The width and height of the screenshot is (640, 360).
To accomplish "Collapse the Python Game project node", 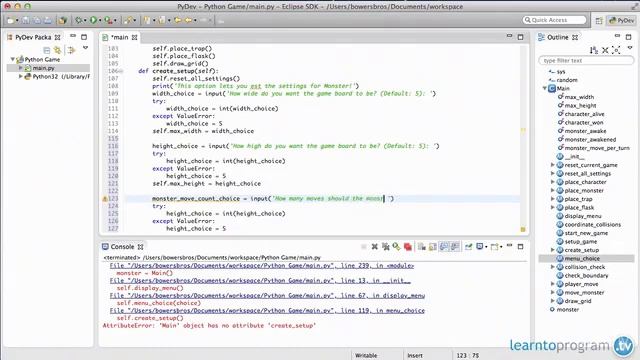I will click(13, 59).
